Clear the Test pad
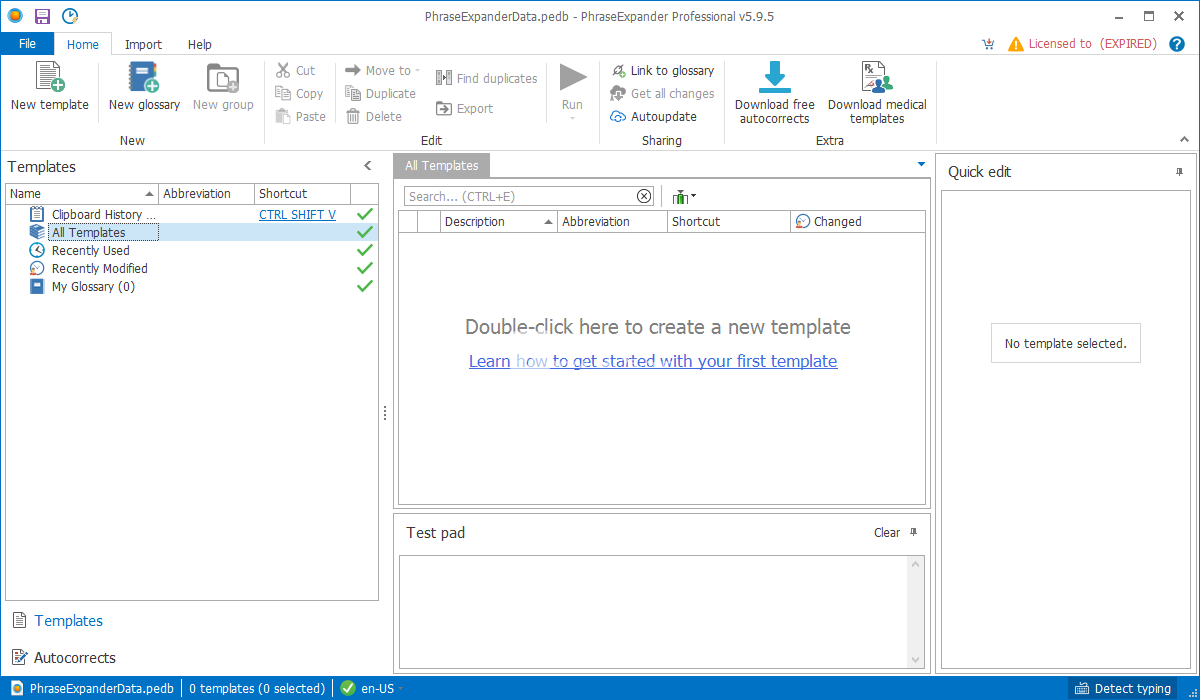 pyautogui.click(x=887, y=533)
